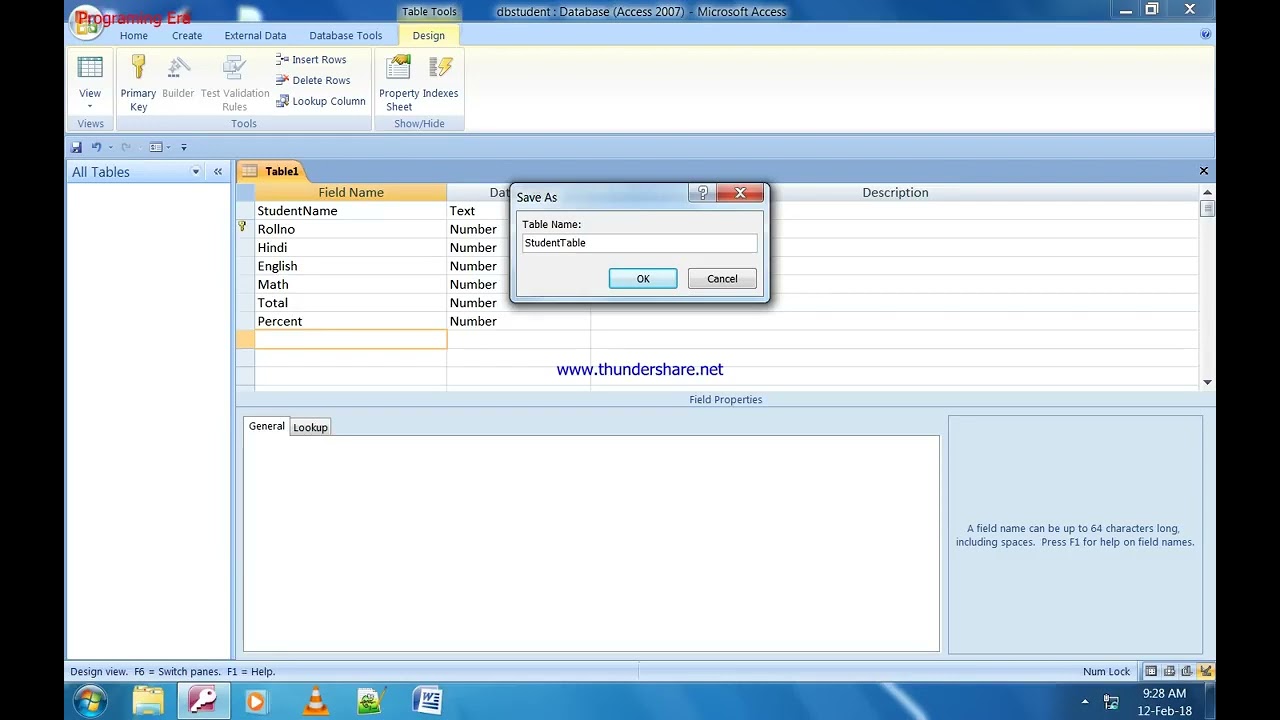Switch to Datasheet View in status bar
The width and height of the screenshot is (1280, 720).
(1151, 671)
